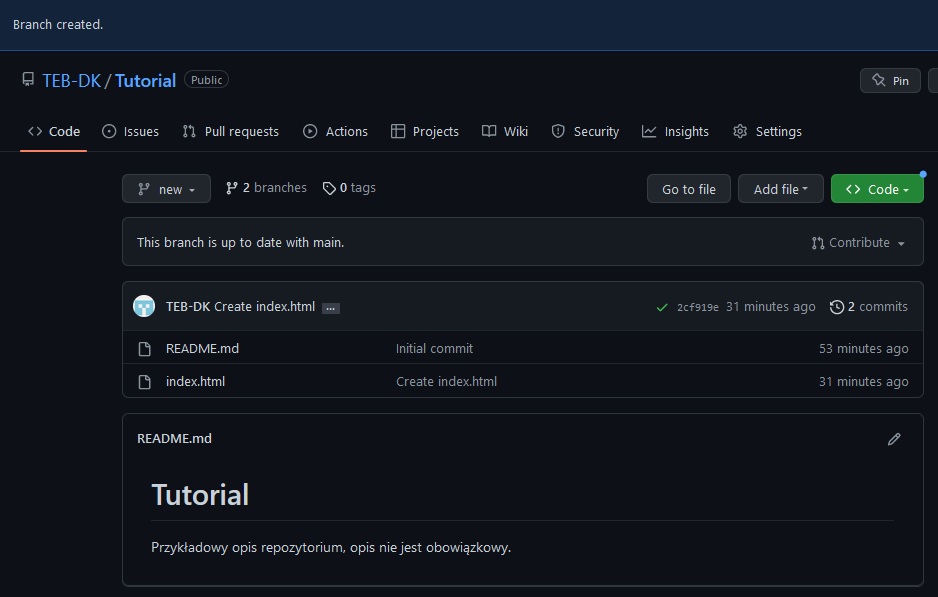The height and width of the screenshot is (597, 938).
Task: Edit the README with the pencil icon
Action: [893, 439]
